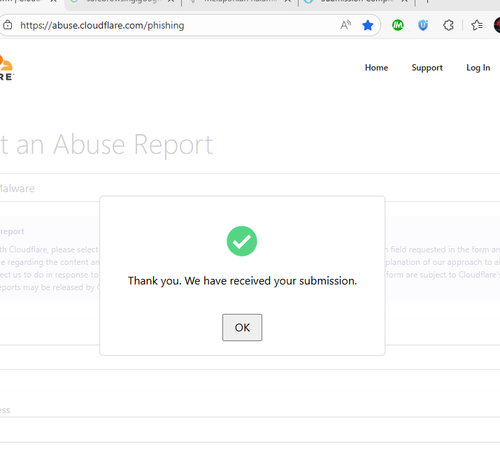Viewport: 500px width, 462px height.
Task: Open the Favorites list icon
Action: (x=477, y=25)
